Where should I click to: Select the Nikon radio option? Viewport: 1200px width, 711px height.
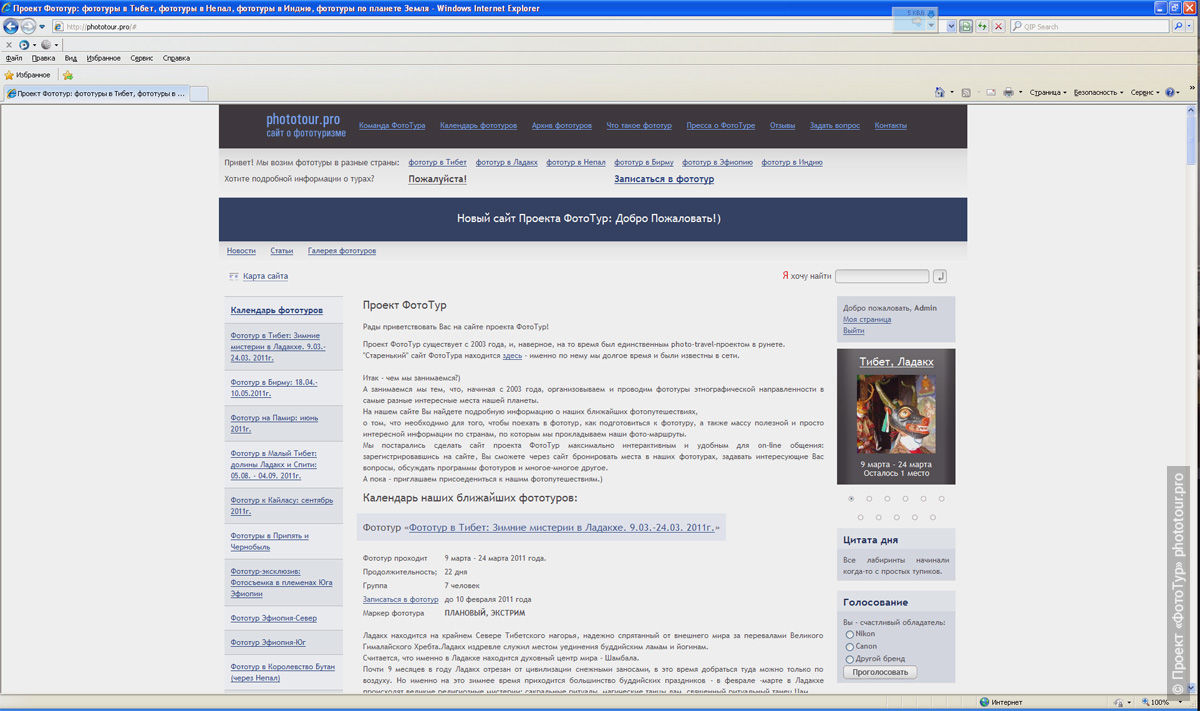850,634
